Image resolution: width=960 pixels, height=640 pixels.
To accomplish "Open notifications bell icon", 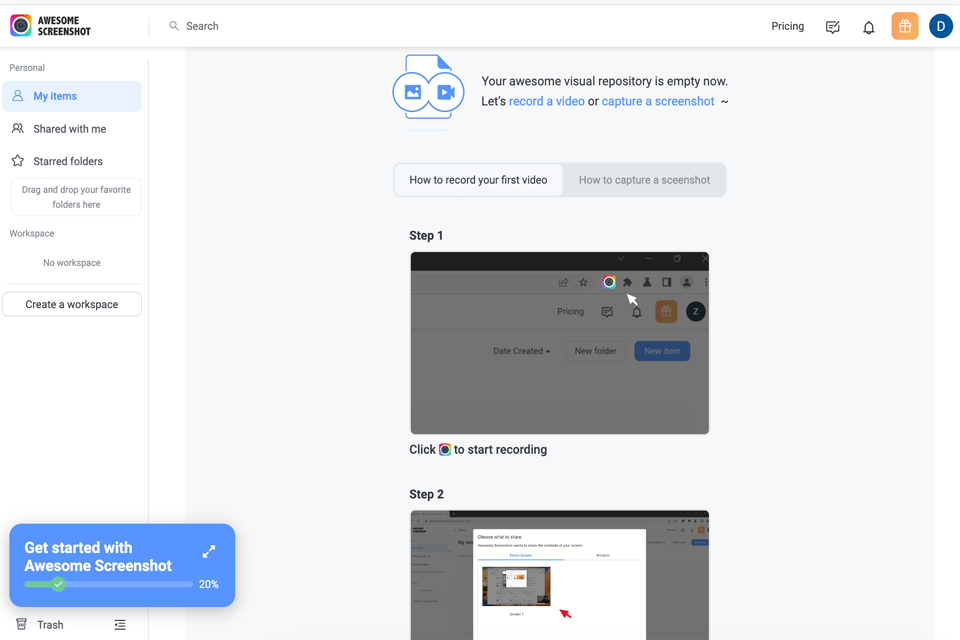I will point(868,27).
